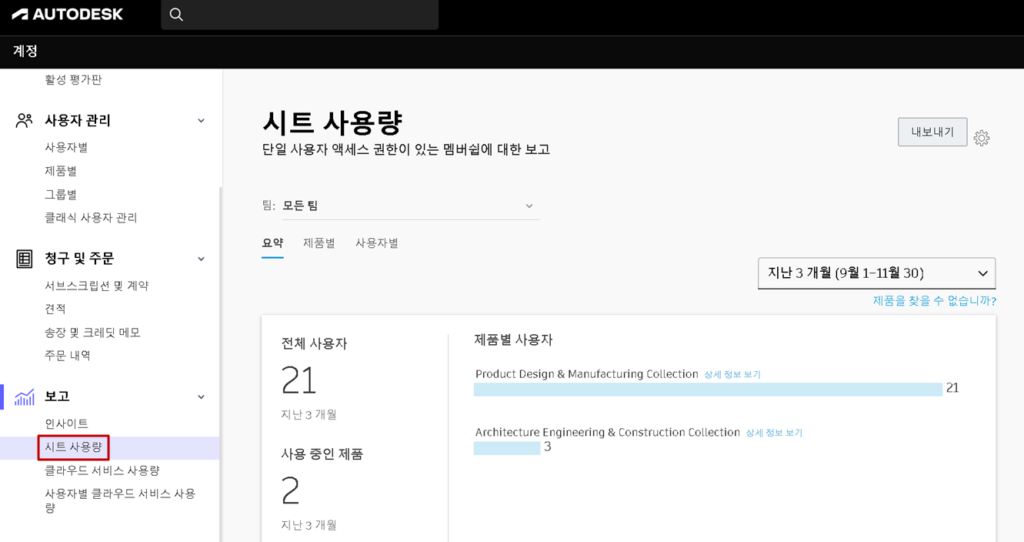
Task: Click the 제품별 사용자 chart heading
Action: (513, 340)
